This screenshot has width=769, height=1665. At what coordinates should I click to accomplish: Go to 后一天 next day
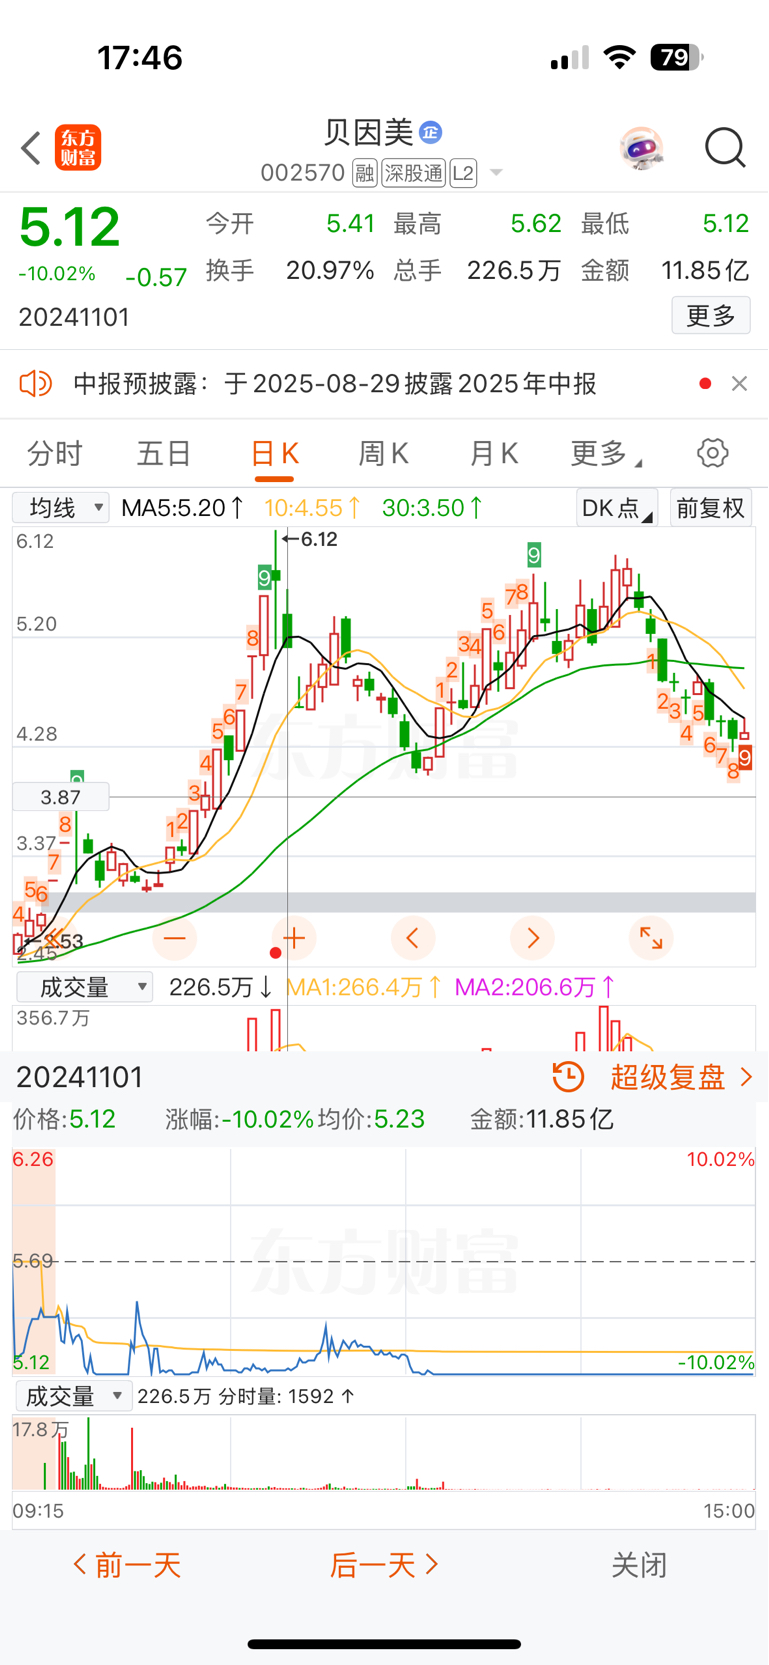click(x=384, y=1565)
